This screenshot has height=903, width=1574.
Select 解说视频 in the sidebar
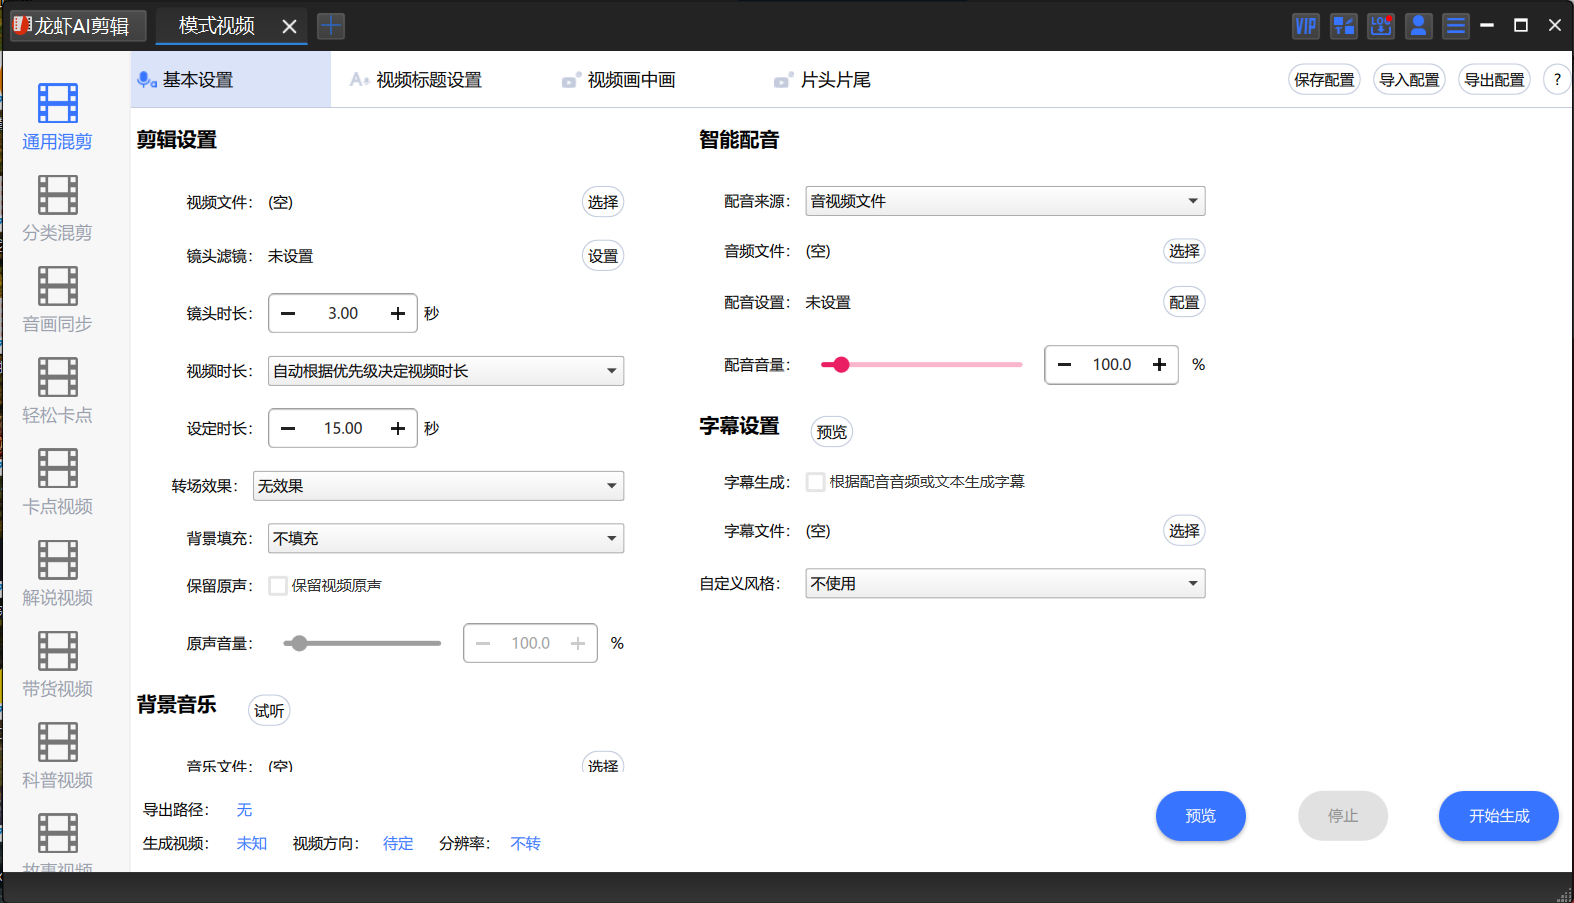tap(57, 573)
